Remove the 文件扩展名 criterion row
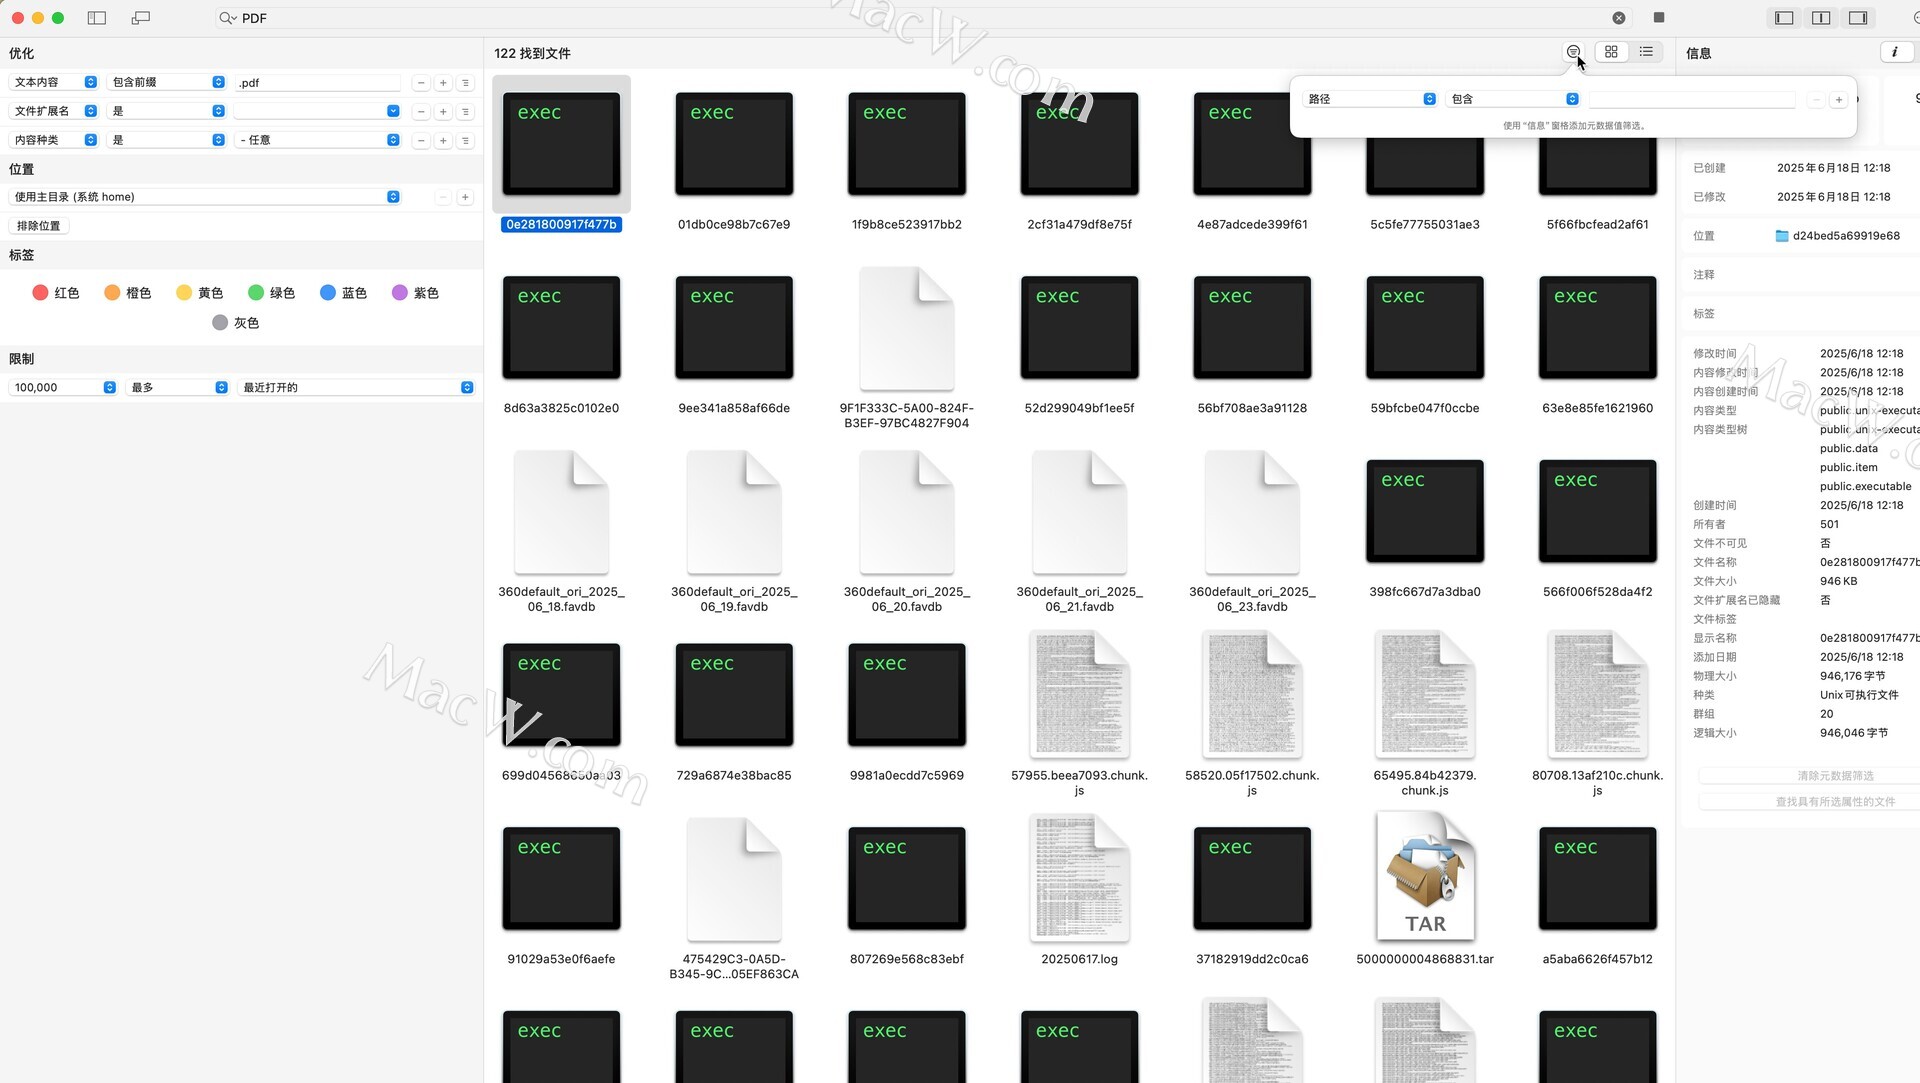This screenshot has width=1920, height=1083. click(x=421, y=112)
